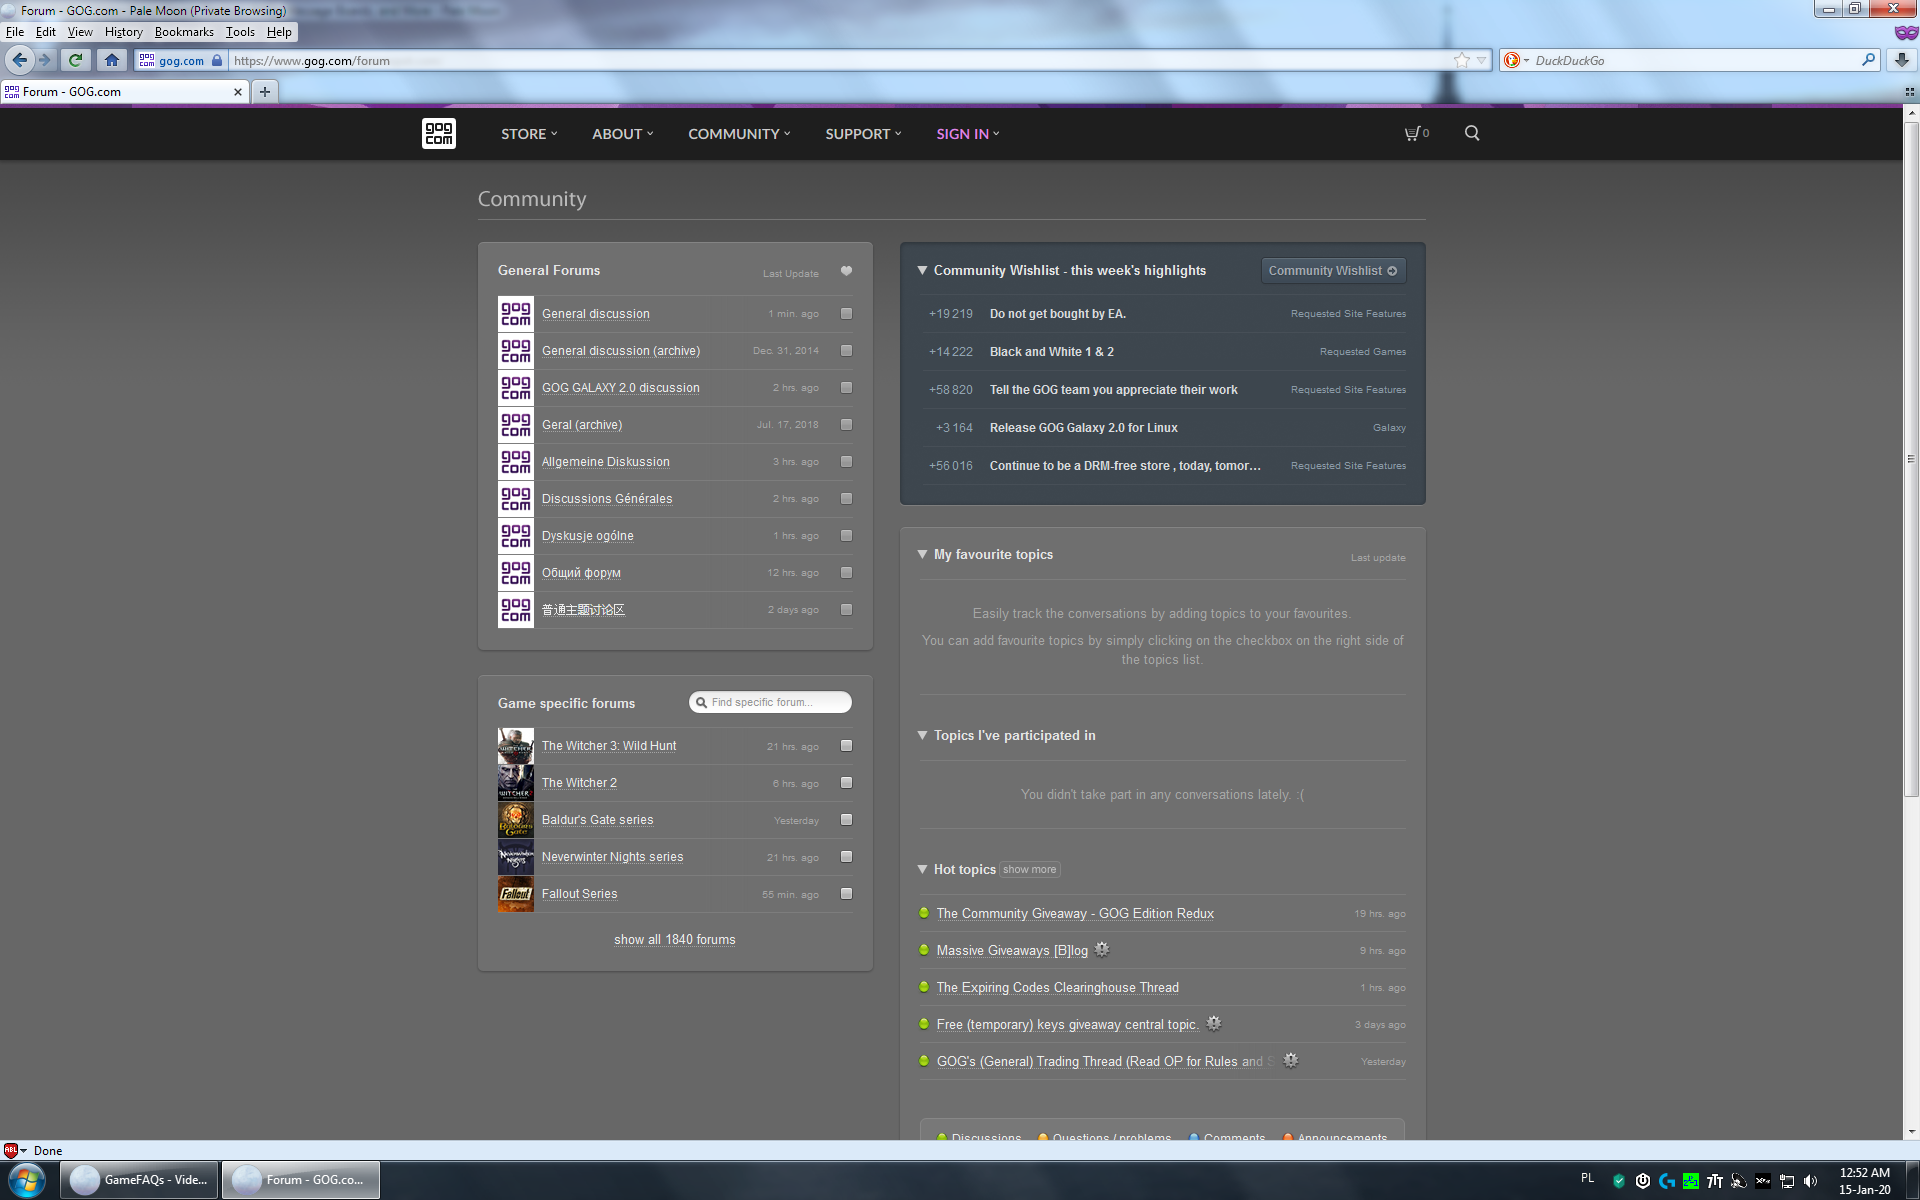Screen dimensions: 1920x1200
Task: Collapse the My favourite topics section
Action: (x=922, y=555)
